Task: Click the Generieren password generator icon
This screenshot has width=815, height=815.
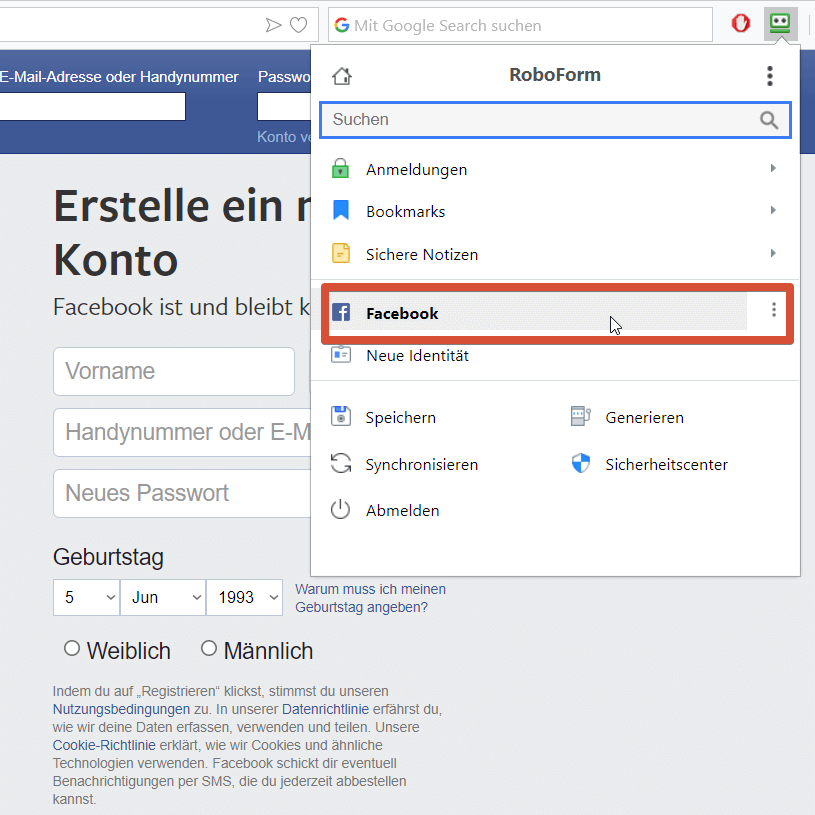Action: (581, 416)
